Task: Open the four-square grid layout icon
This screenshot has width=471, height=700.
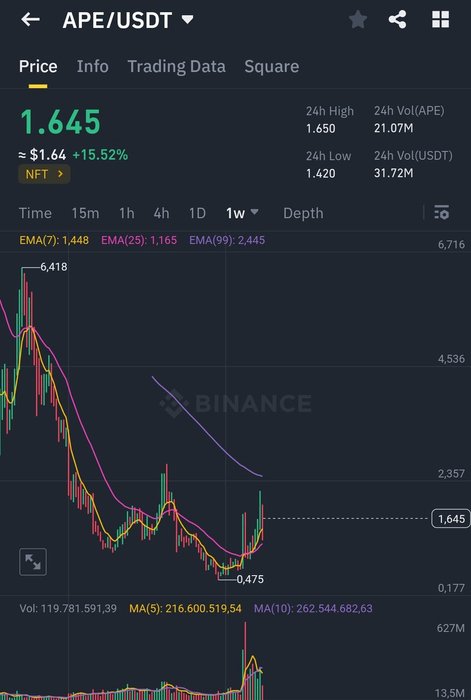Action: (440, 20)
